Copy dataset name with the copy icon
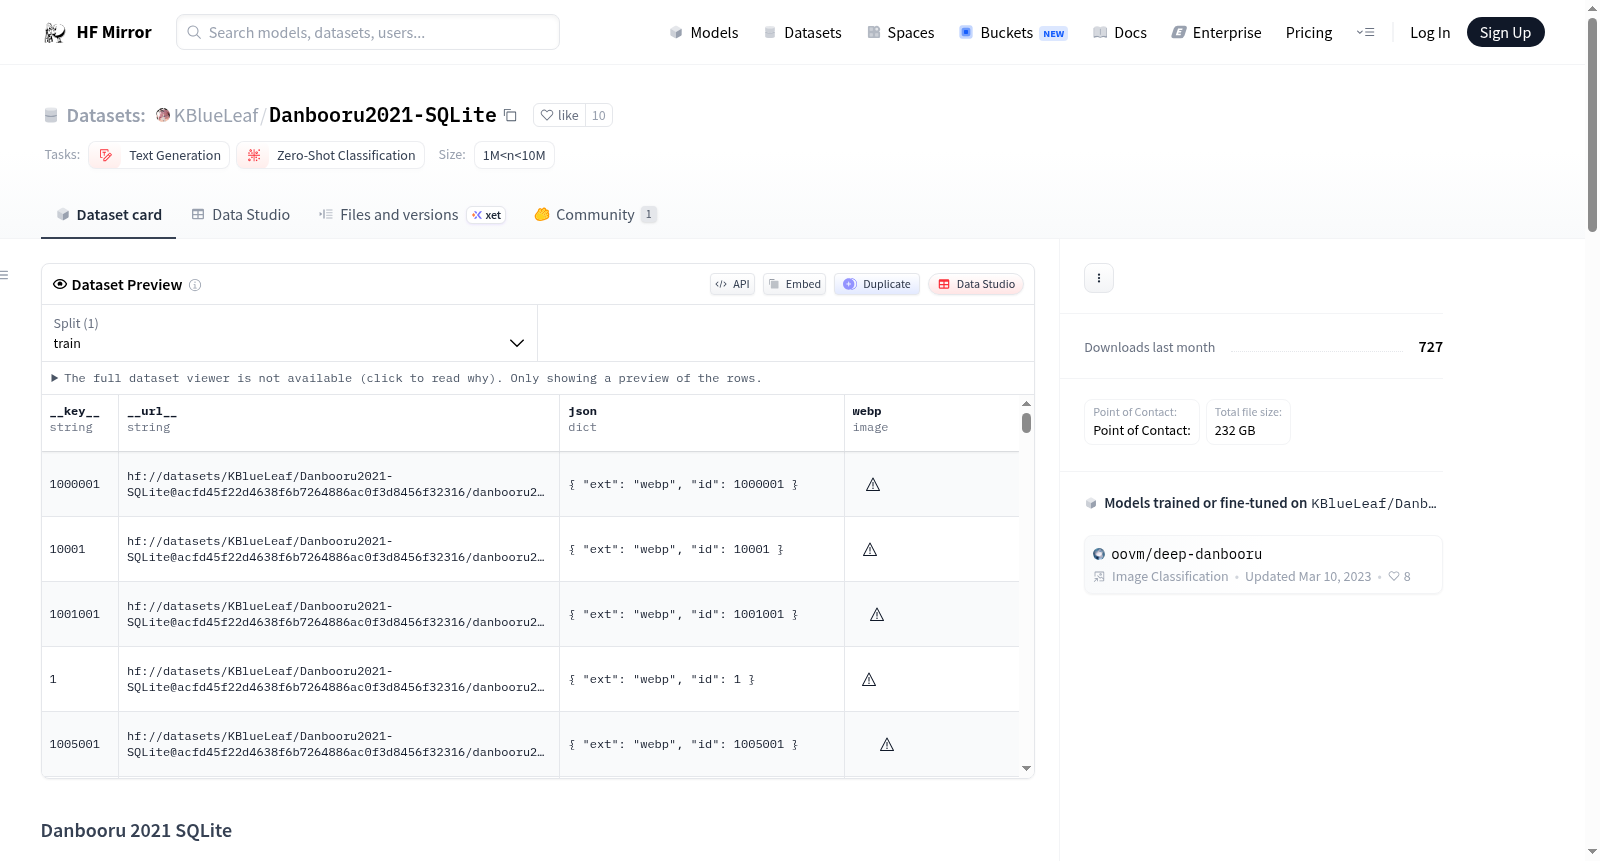This screenshot has width=1600, height=861. 510,115
